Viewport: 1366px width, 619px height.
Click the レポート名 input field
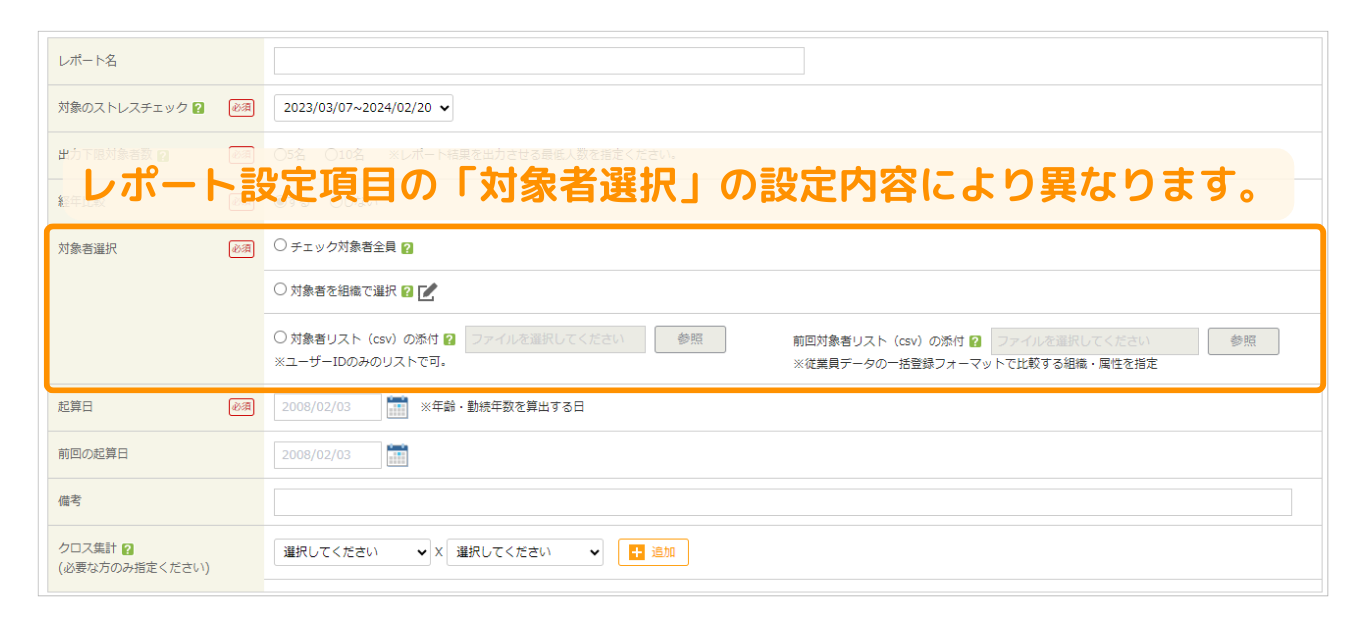coord(538,60)
